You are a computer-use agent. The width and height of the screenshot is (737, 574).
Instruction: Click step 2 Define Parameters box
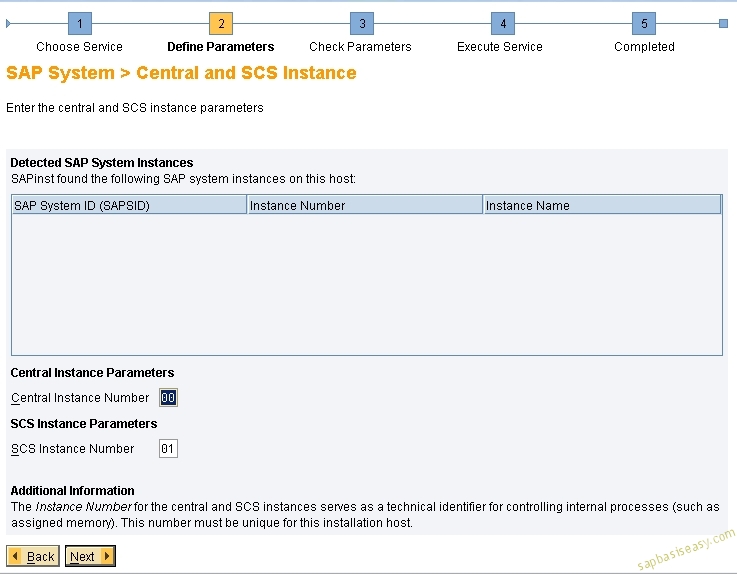pos(221,24)
